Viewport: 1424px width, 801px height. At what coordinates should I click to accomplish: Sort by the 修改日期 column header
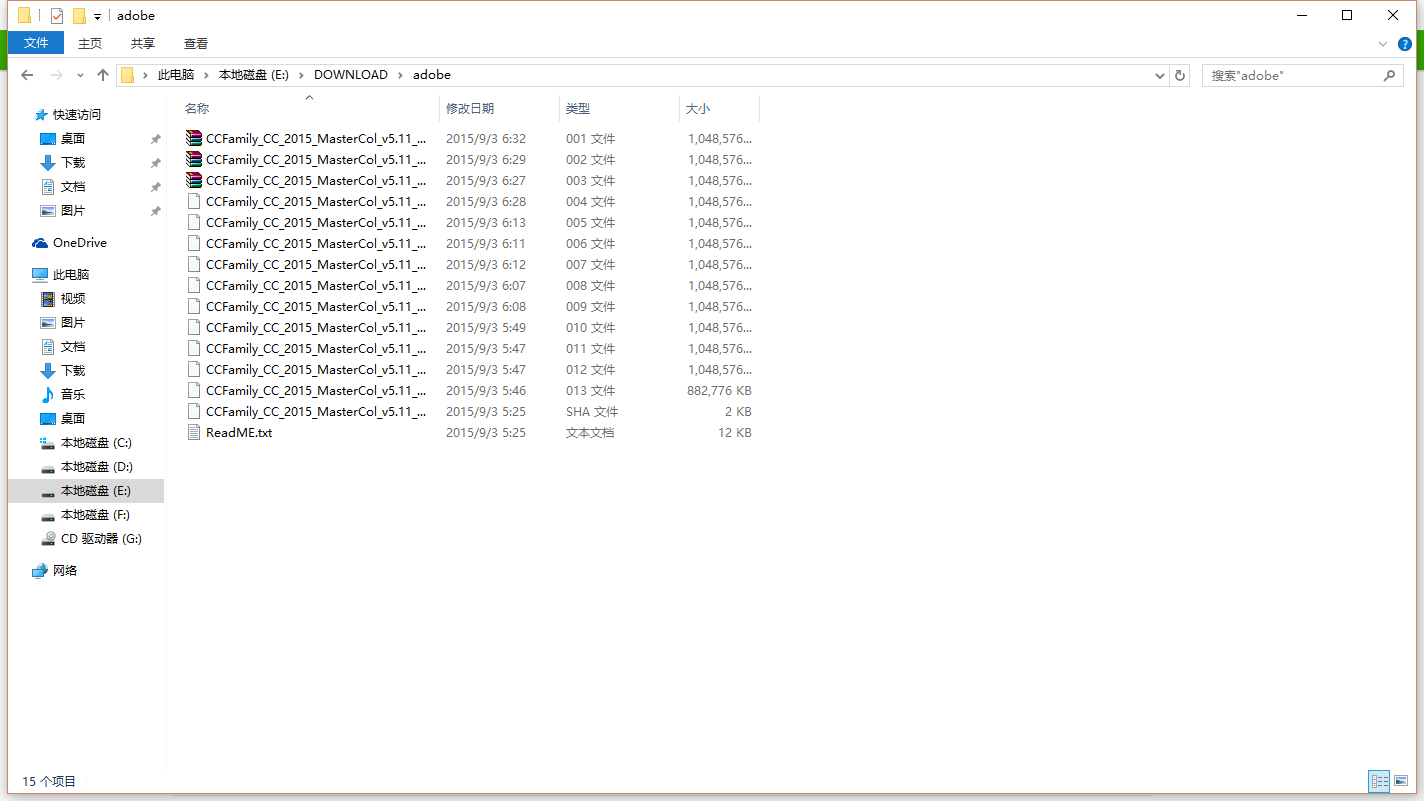(470, 108)
